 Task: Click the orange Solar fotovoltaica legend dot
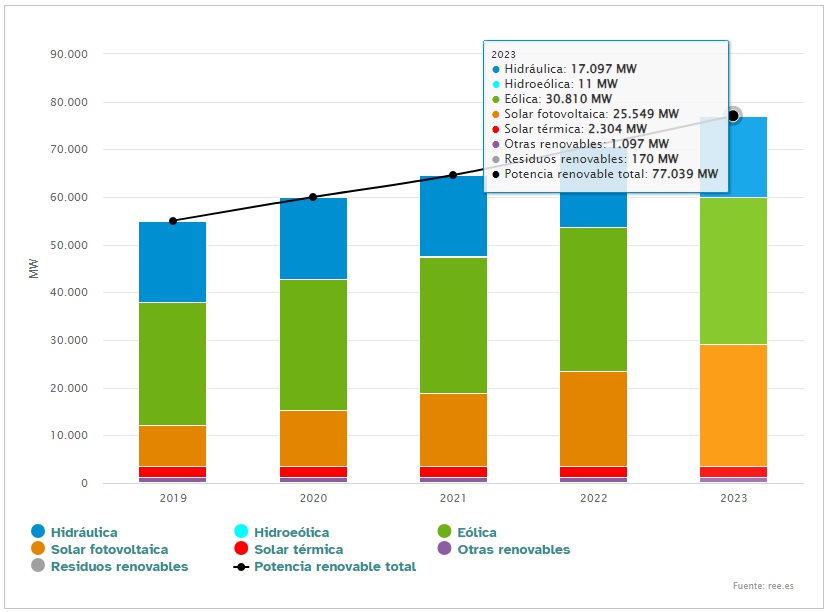coord(38,548)
